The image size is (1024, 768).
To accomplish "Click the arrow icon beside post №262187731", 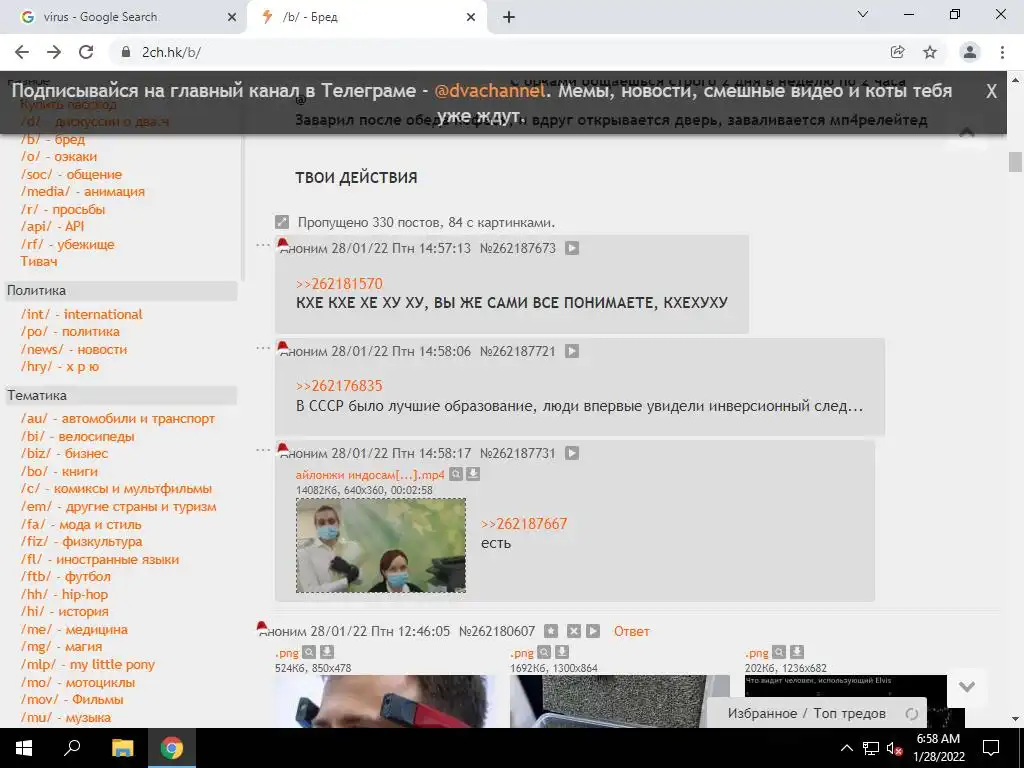I will (572, 453).
